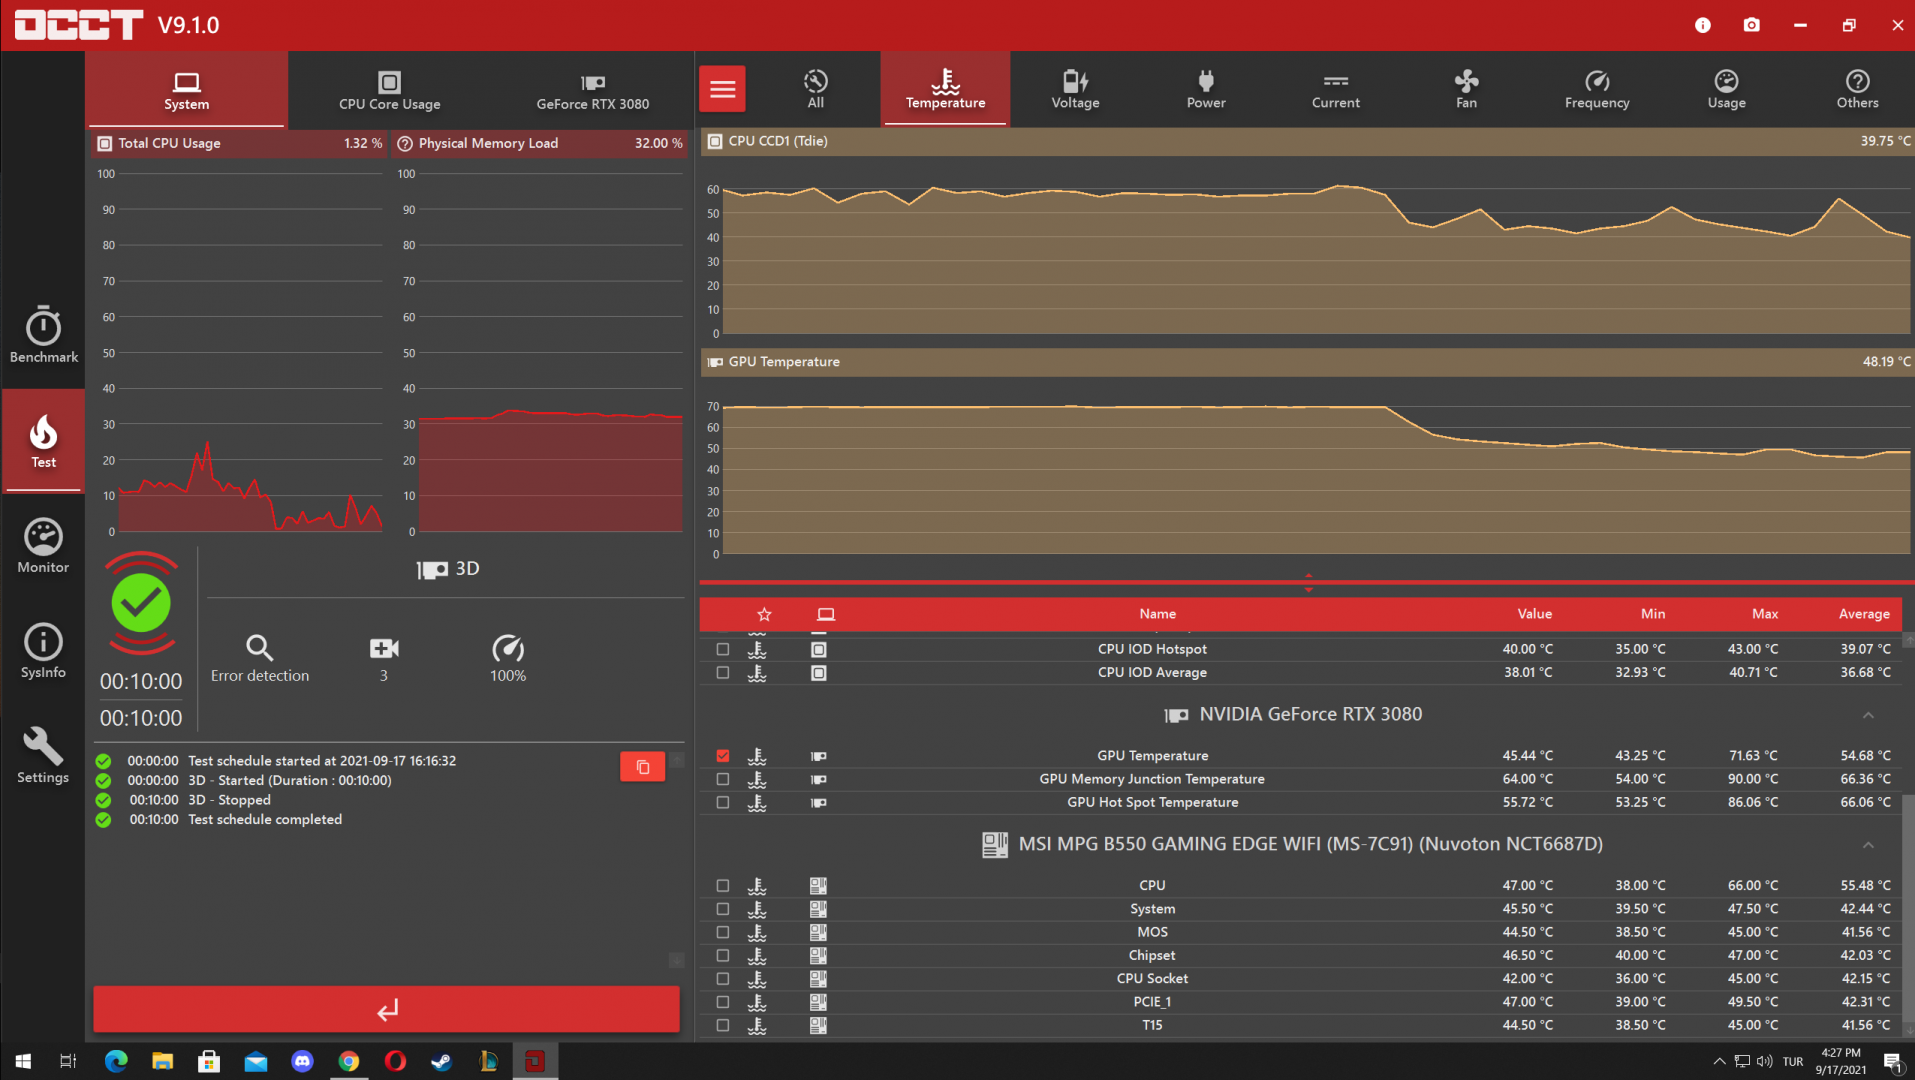Switch to the CPU Core Usage tab
The height and width of the screenshot is (1080, 1915).
[x=390, y=90]
